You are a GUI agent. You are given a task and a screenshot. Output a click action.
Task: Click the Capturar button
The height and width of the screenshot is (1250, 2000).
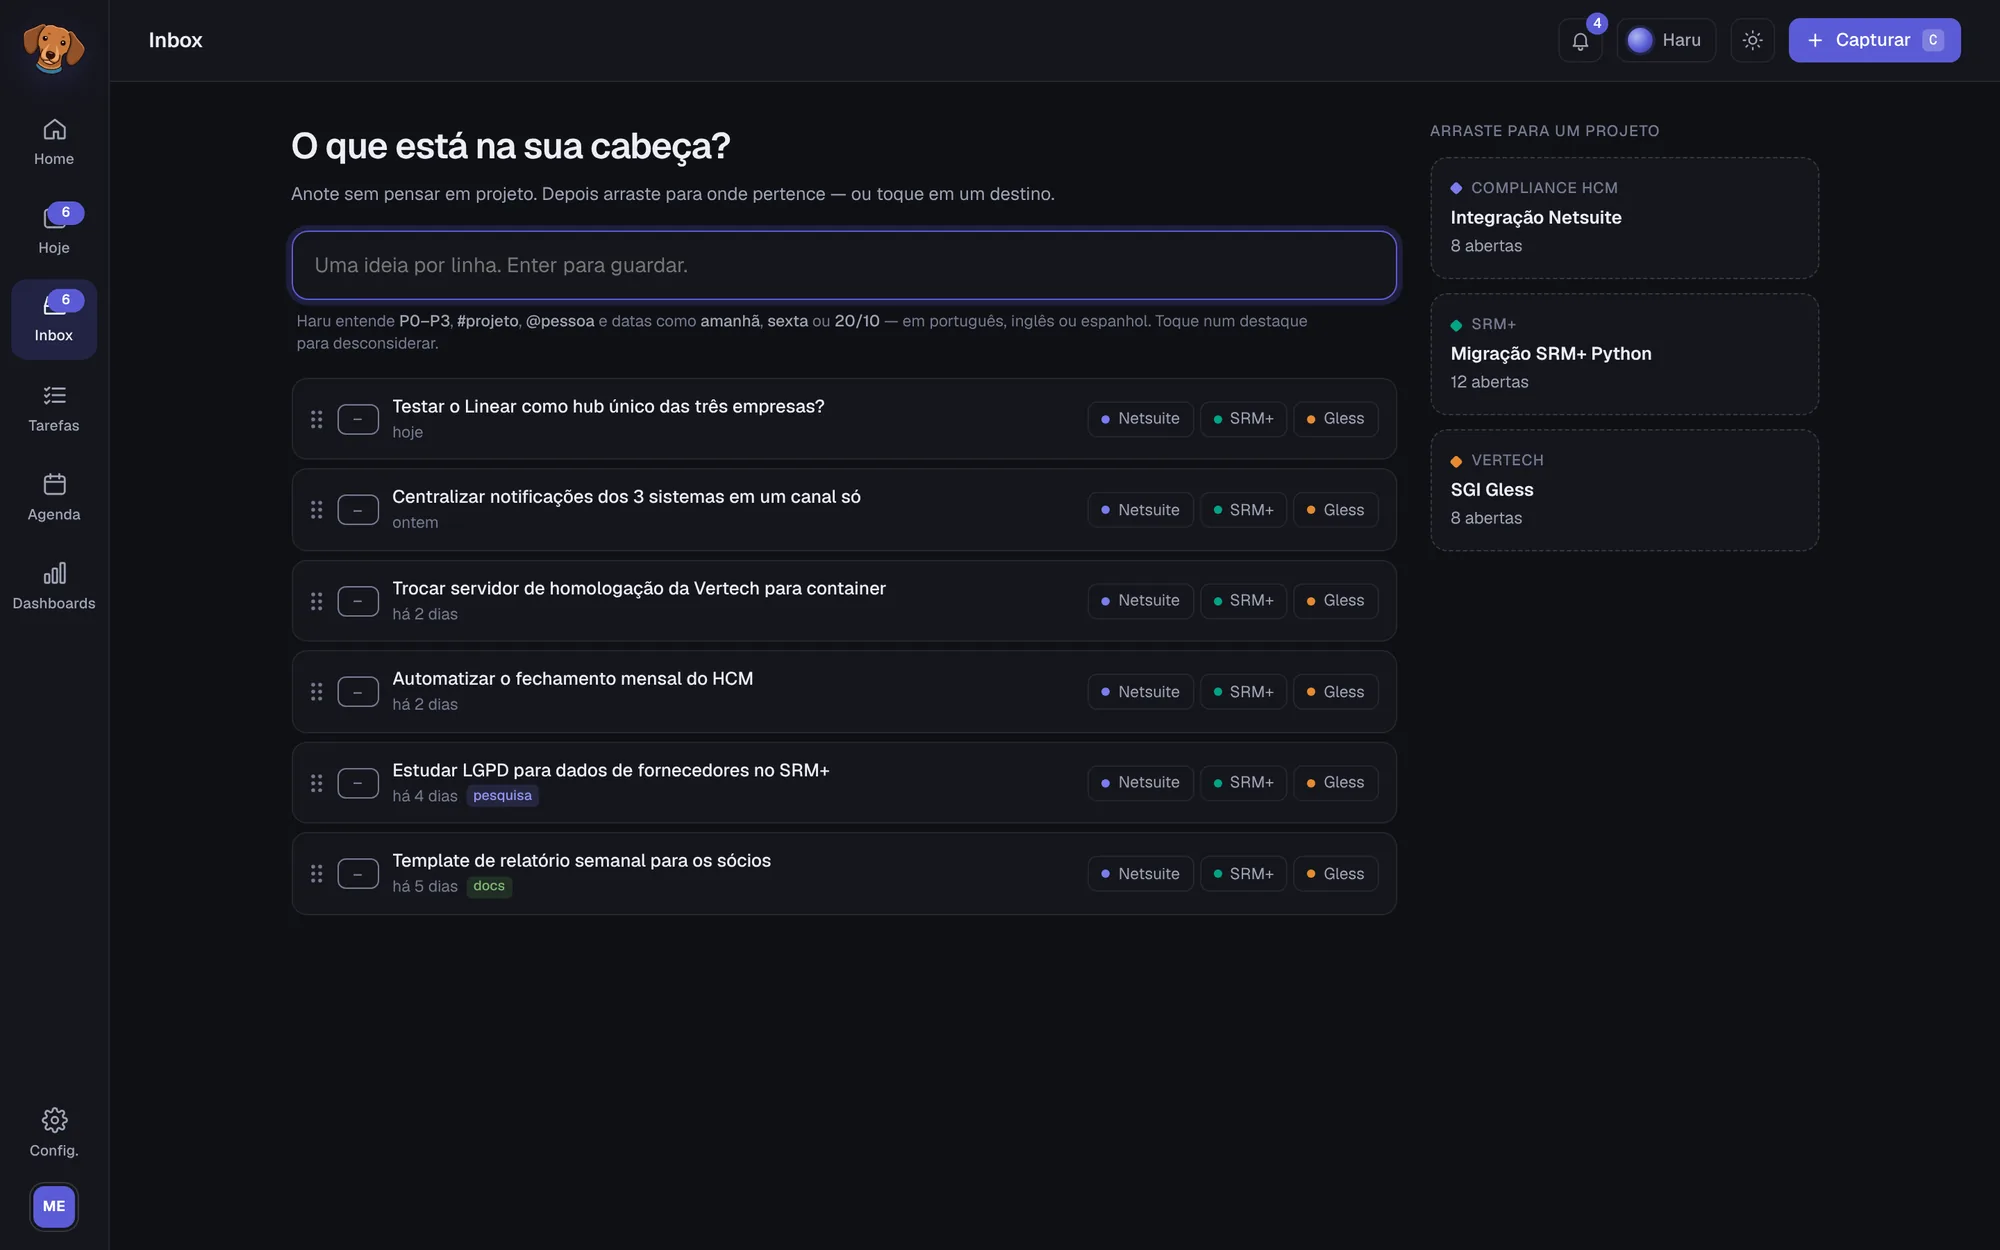pos(1874,40)
